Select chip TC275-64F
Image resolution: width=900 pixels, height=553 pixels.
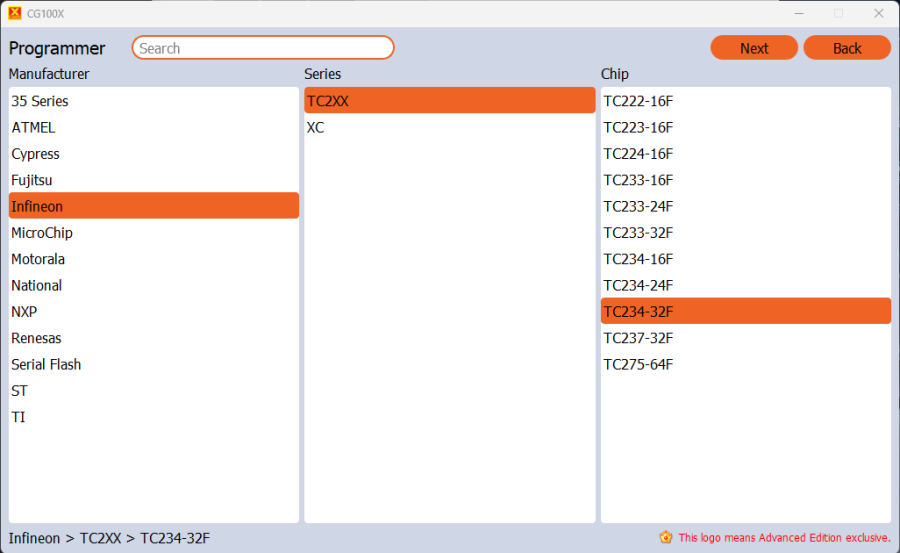point(638,364)
